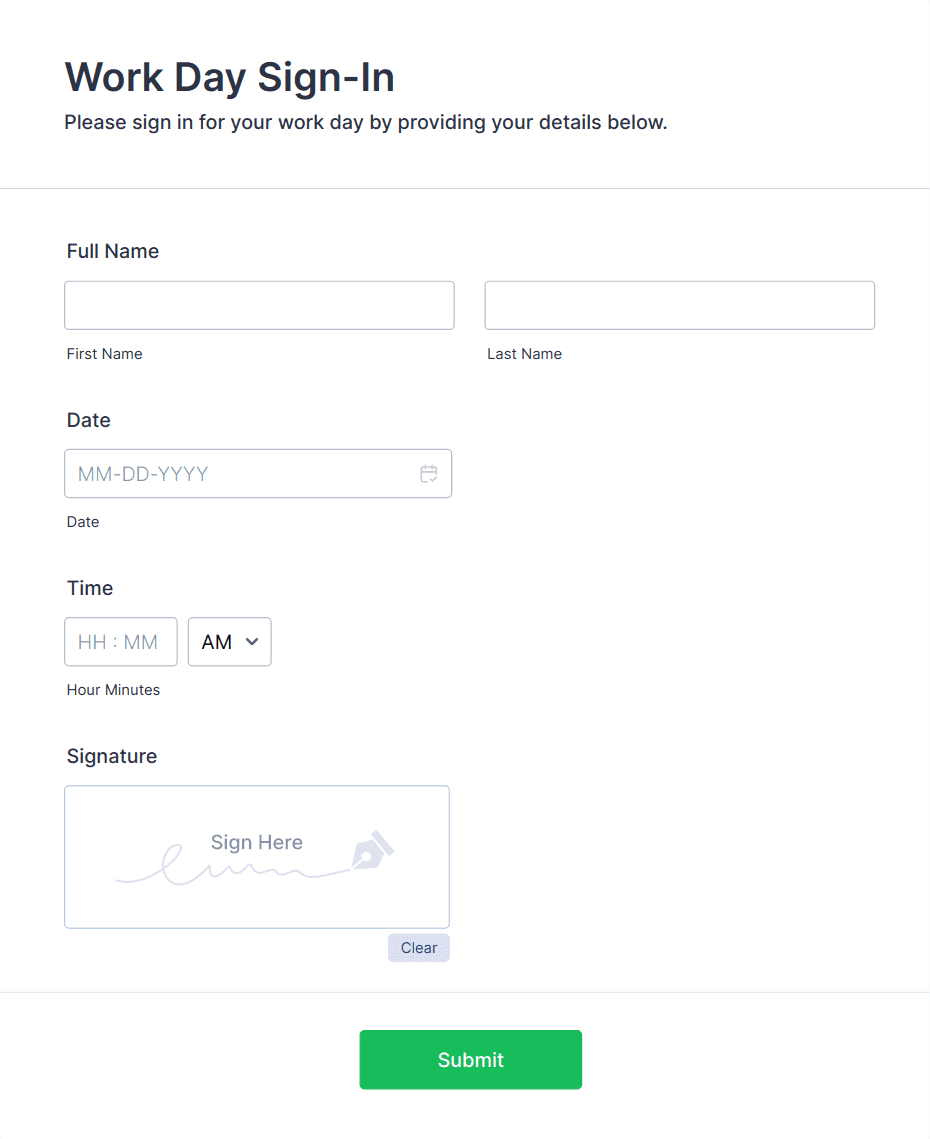The image size is (930, 1139).
Task: Select the HH : MM time input
Action: click(120, 642)
